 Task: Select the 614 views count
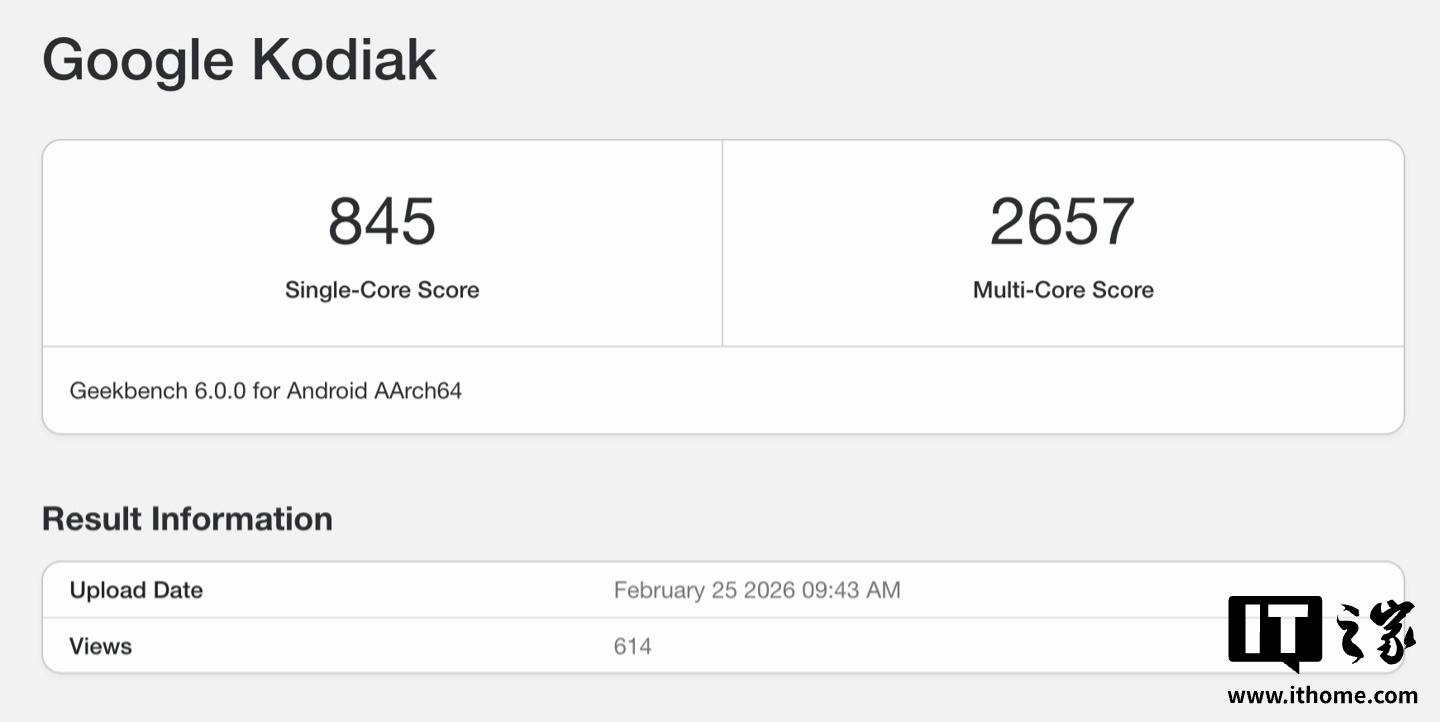point(632,646)
